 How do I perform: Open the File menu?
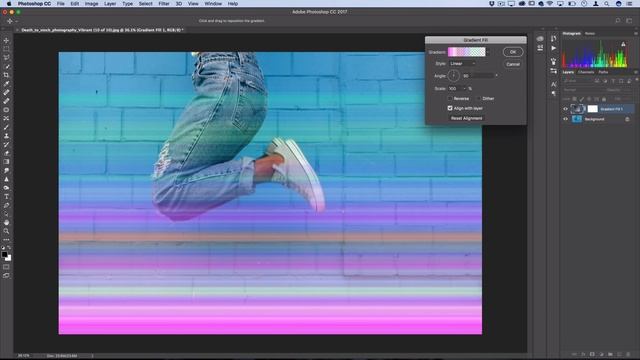[61, 4]
